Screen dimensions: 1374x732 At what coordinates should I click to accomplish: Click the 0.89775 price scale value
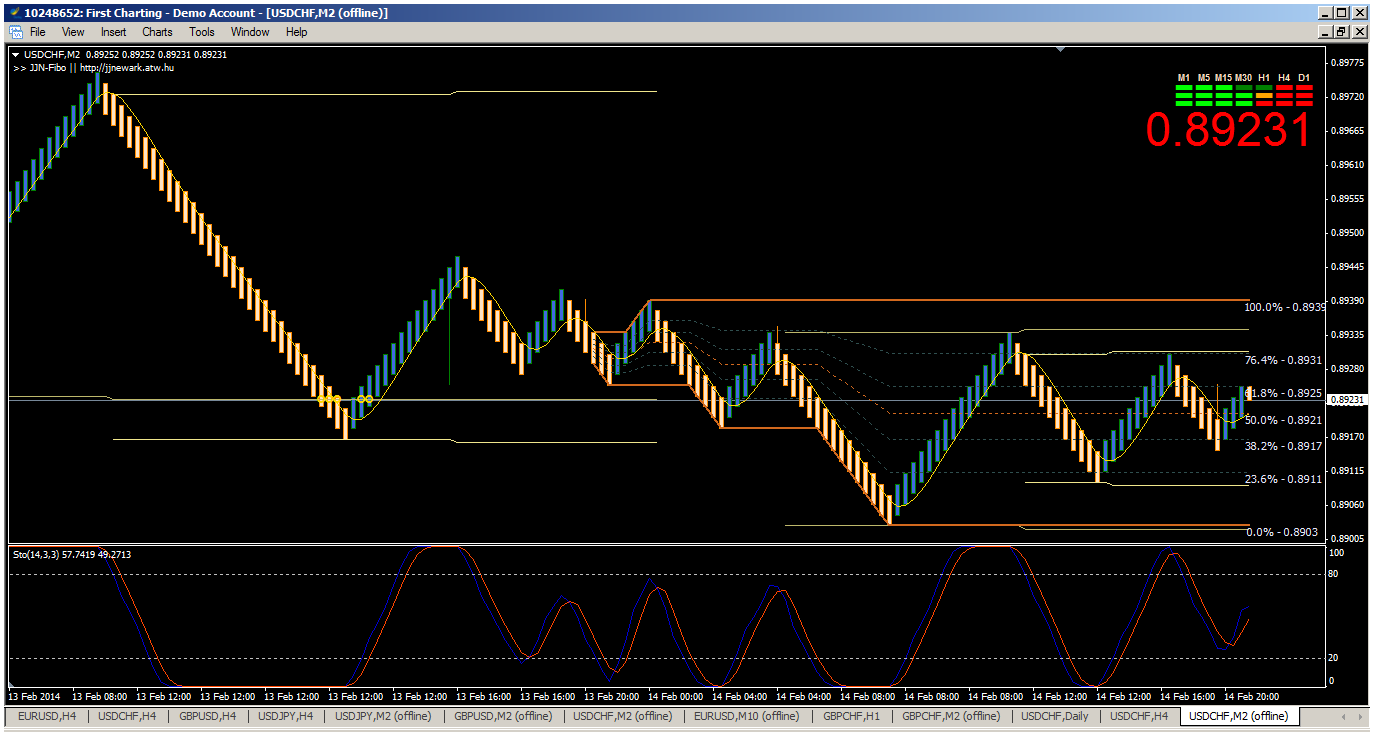point(1349,62)
